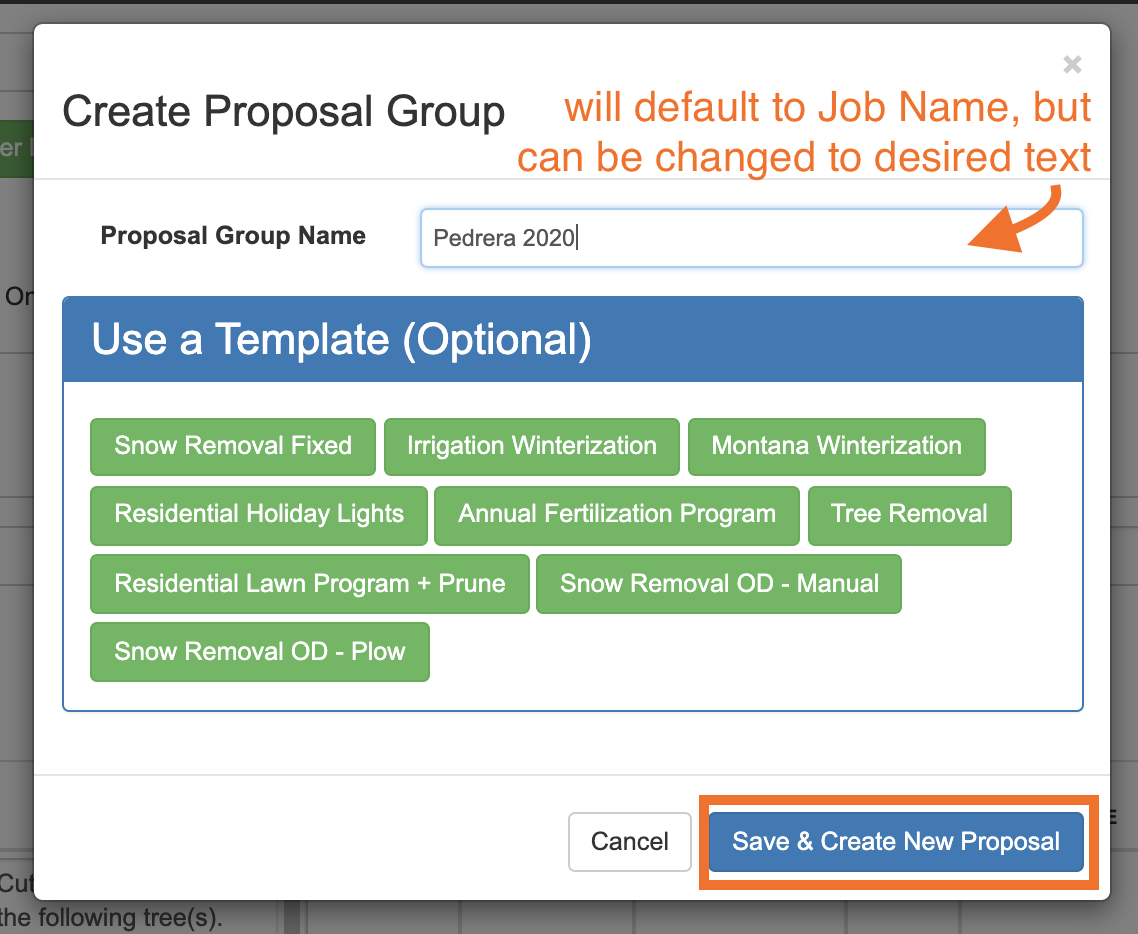Screen dimensions: 1138x934
Task: Click the 'Pedrera 2020' text in the field
Action: pyautogui.click(x=504, y=238)
